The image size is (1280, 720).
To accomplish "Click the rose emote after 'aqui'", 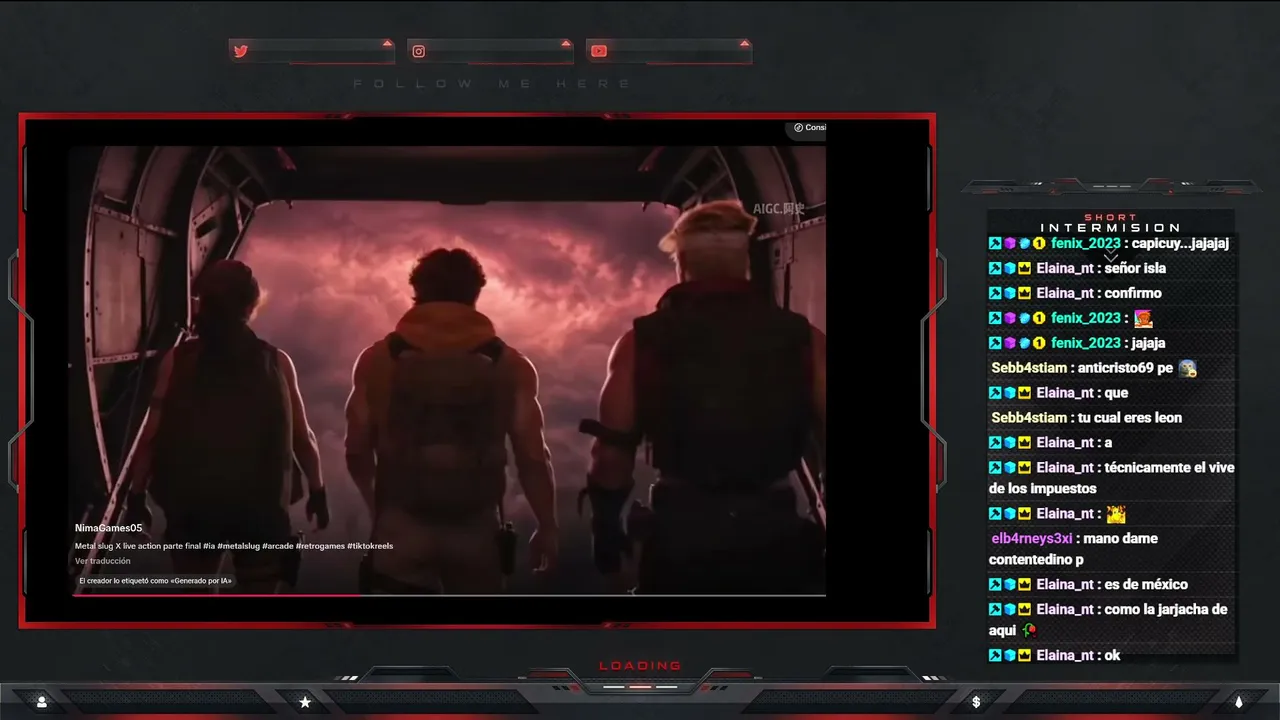I will (x=1029, y=631).
